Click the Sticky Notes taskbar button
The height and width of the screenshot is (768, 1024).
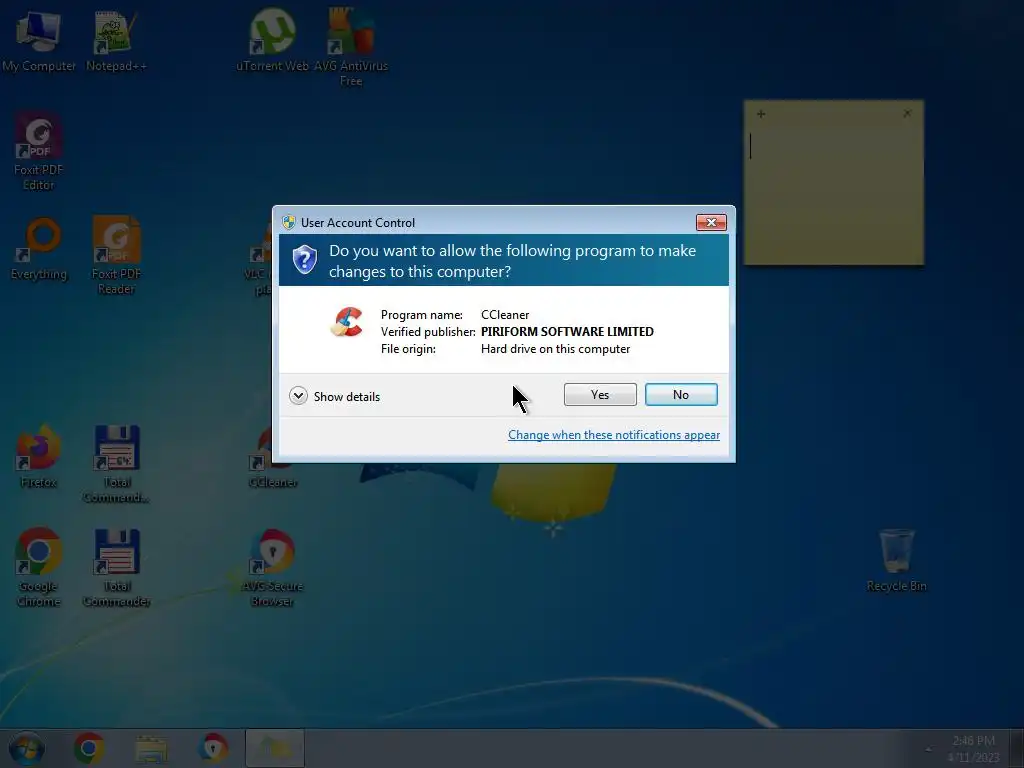pos(274,748)
